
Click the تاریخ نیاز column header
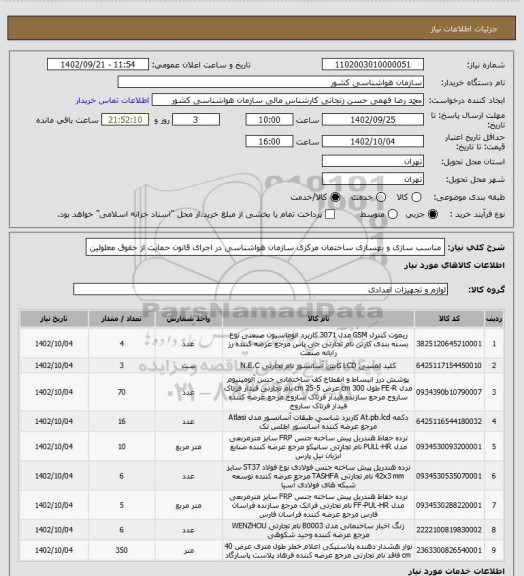(x=54, y=319)
